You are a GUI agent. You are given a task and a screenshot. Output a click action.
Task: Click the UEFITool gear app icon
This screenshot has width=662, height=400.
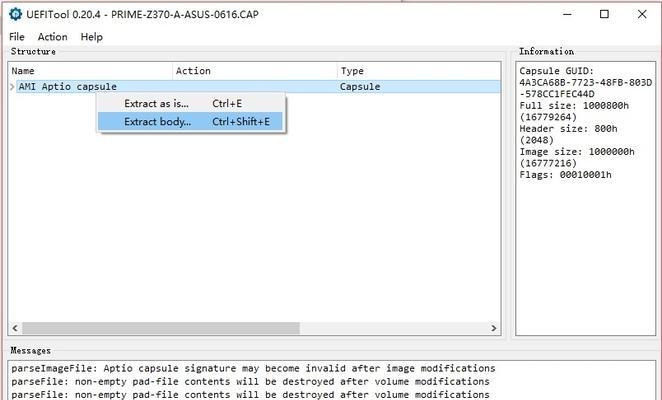tap(15, 14)
